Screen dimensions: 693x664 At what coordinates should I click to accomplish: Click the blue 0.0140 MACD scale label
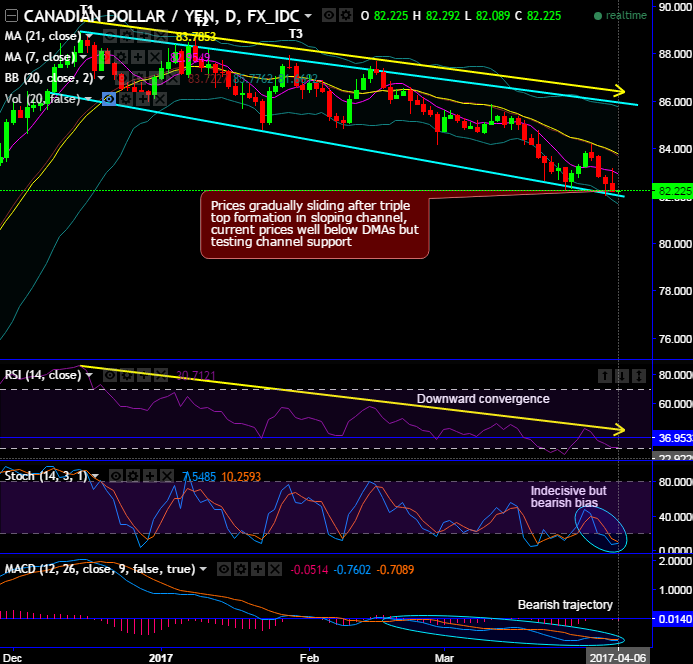tap(672, 619)
